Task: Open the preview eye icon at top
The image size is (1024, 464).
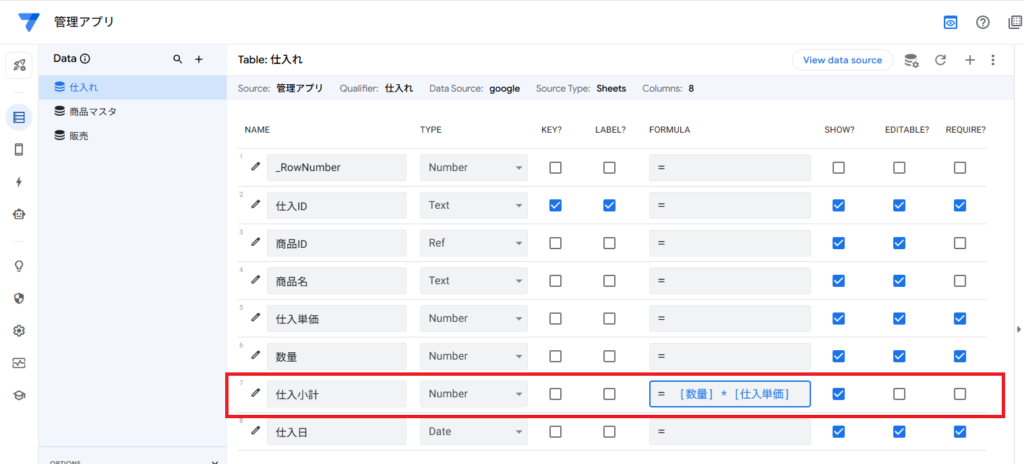Action: click(950, 22)
